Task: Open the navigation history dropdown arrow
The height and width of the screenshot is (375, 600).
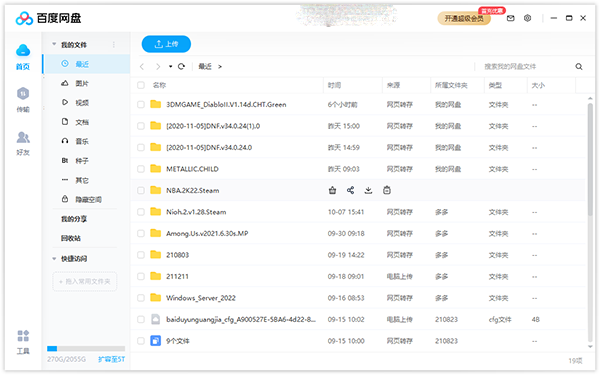Action: click(x=170, y=67)
